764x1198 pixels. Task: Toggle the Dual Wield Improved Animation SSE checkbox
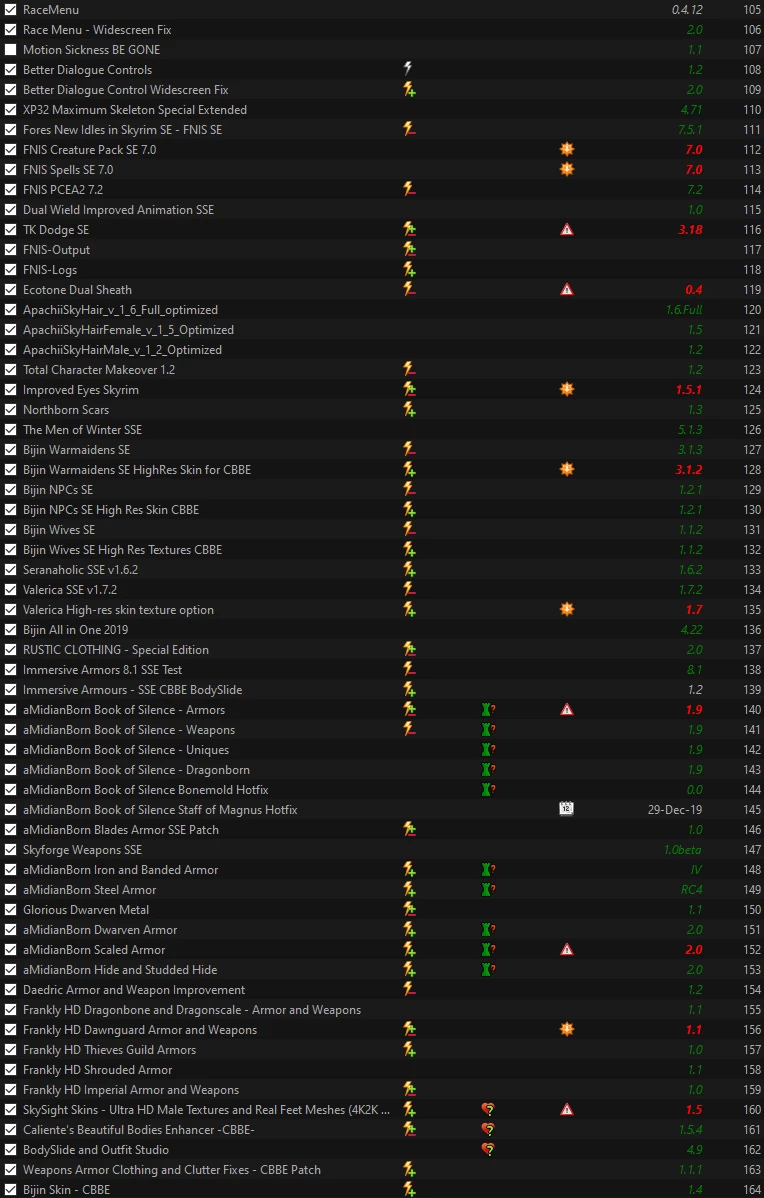(10, 209)
